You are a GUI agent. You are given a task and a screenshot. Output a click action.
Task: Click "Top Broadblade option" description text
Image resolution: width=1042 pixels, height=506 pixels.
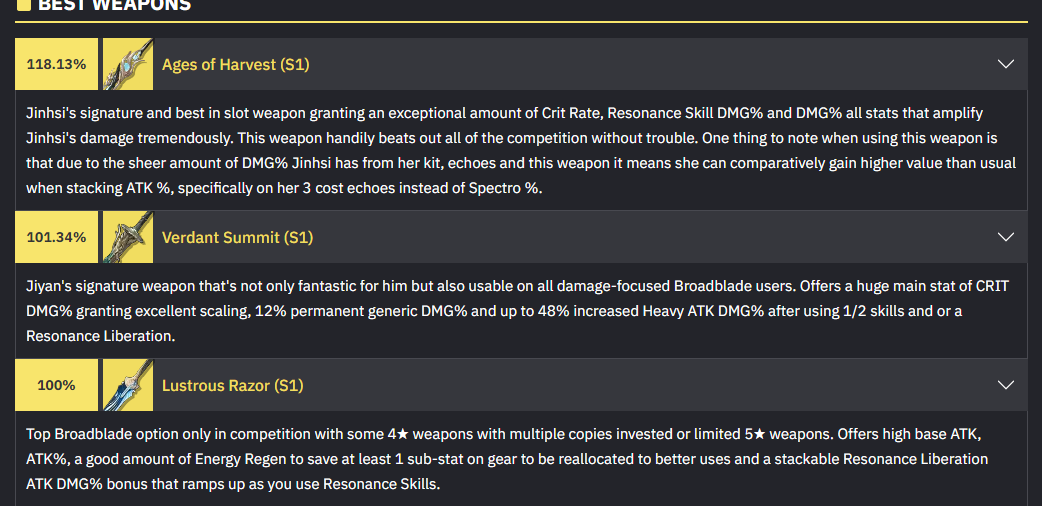tap(88, 434)
